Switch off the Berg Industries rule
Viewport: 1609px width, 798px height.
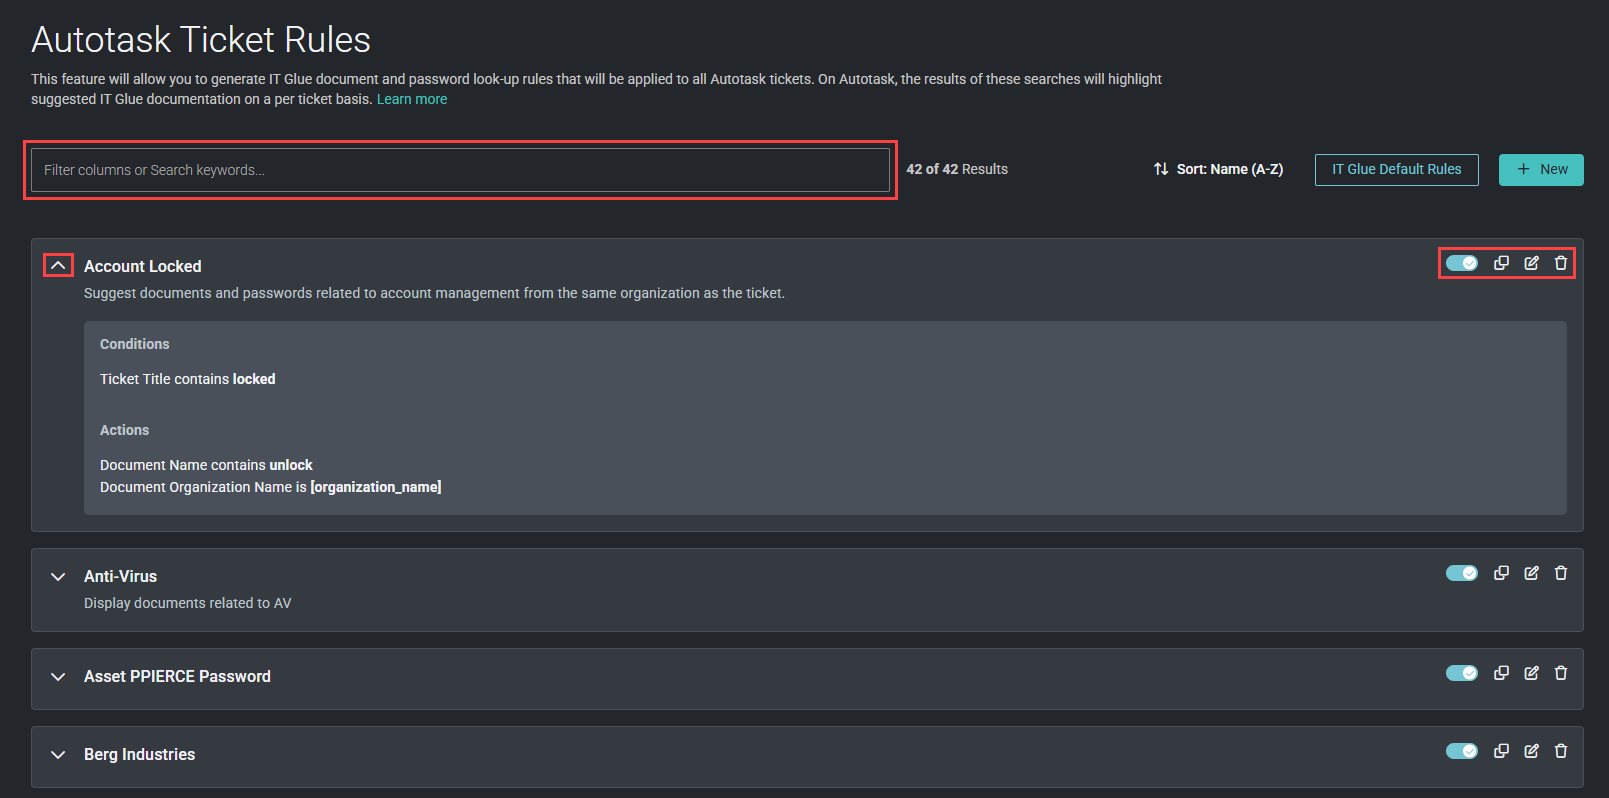[x=1462, y=751]
